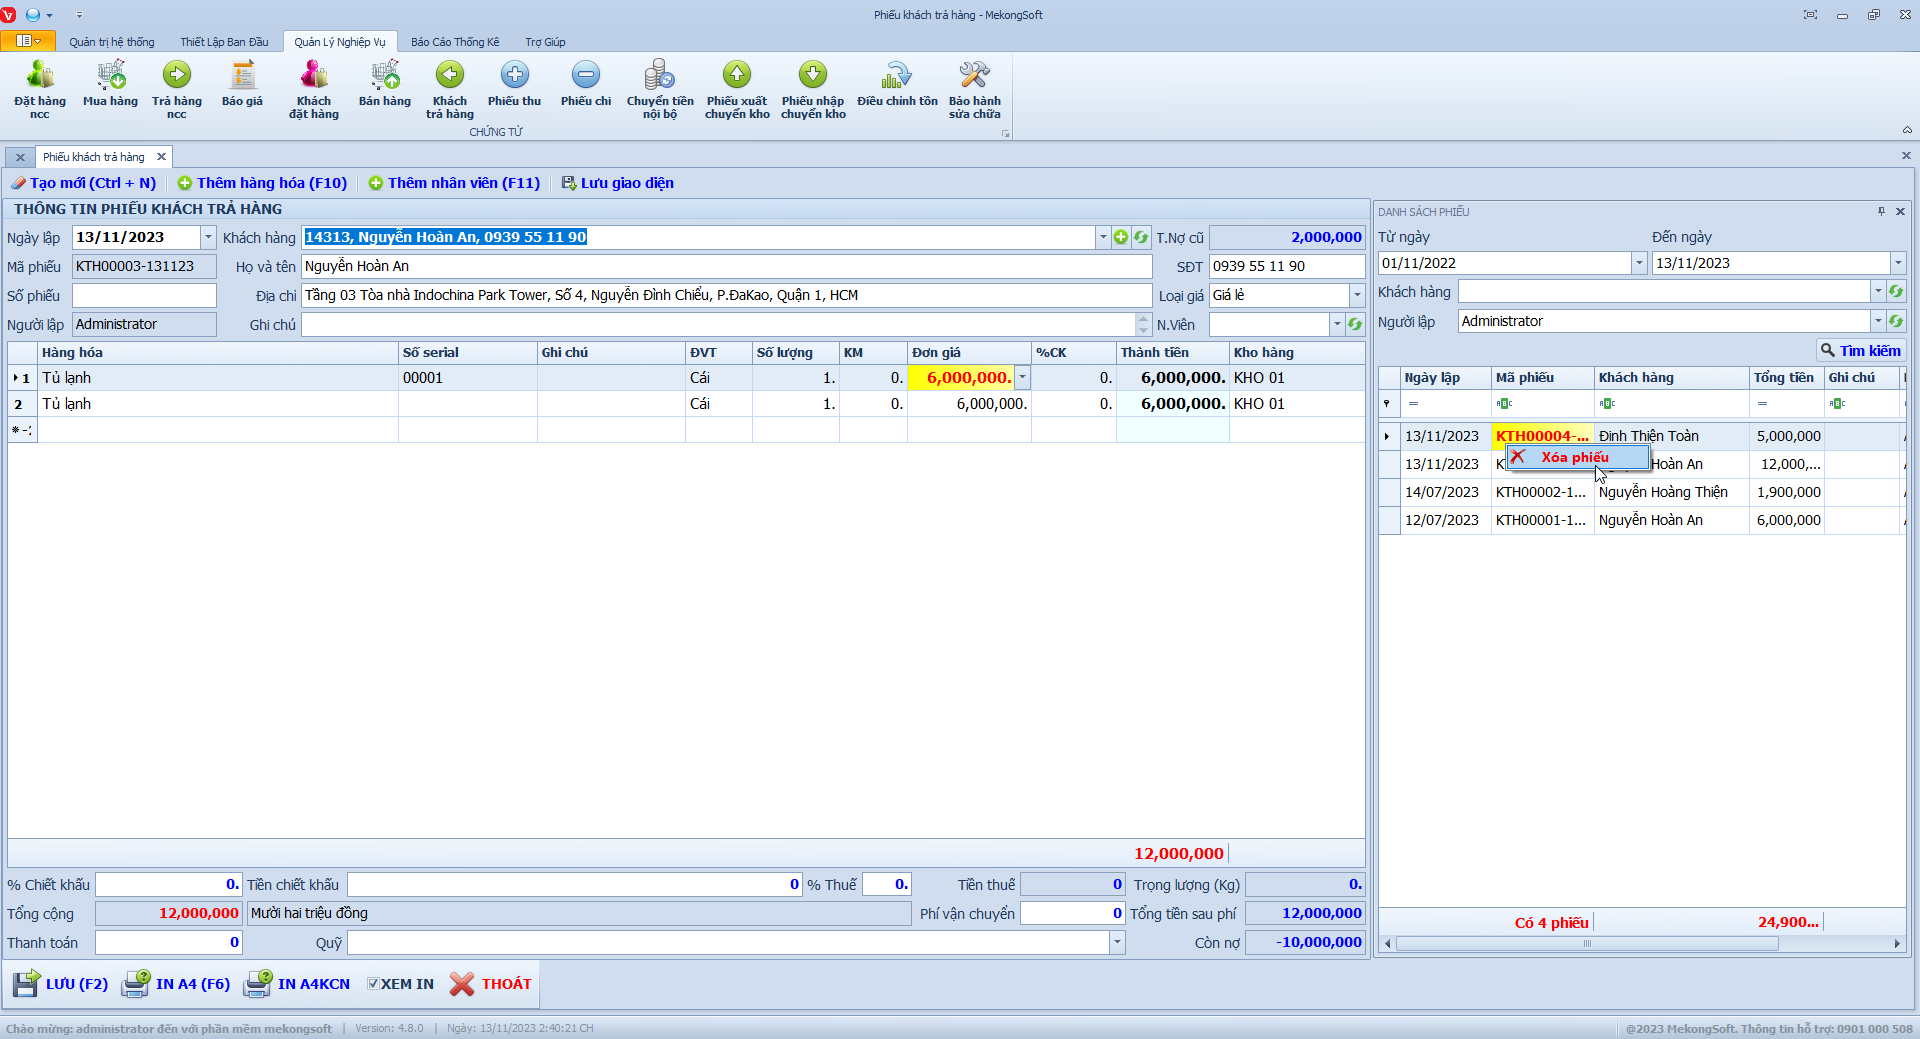
Task: Click the LƯU (F2) save button
Action: coord(61,984)
